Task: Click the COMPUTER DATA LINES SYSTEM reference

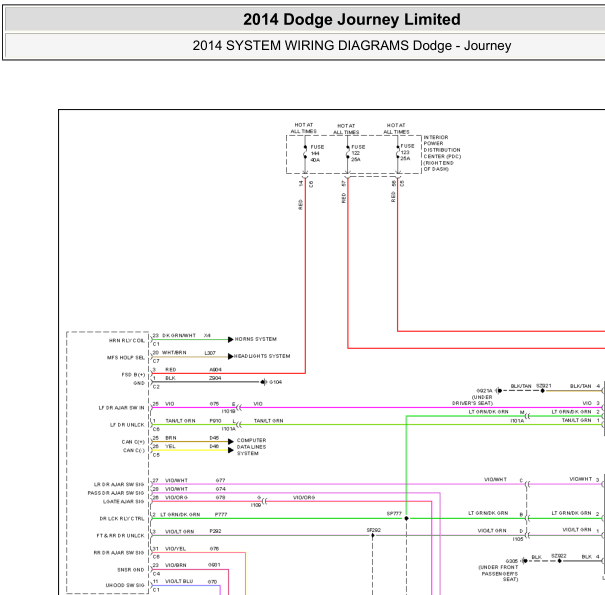Action: pyautogui.click(x=251, y=447)
